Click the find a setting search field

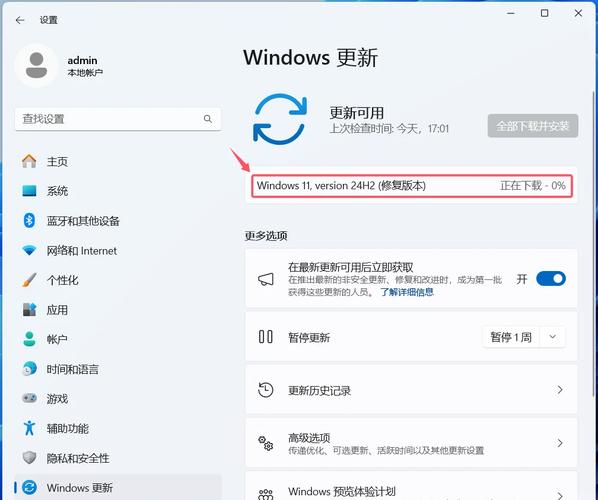[118, 119]
